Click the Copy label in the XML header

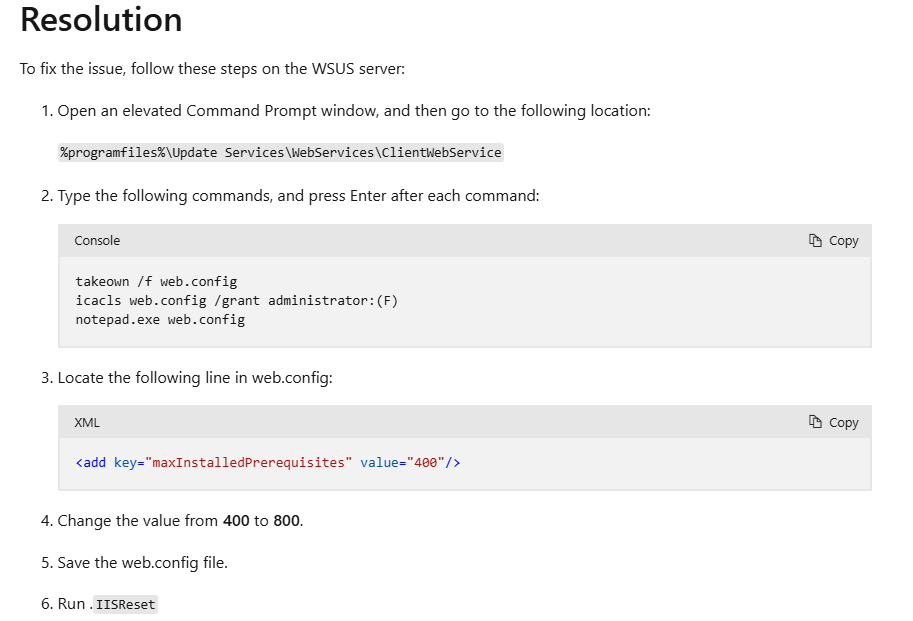[x=844, y=423]
